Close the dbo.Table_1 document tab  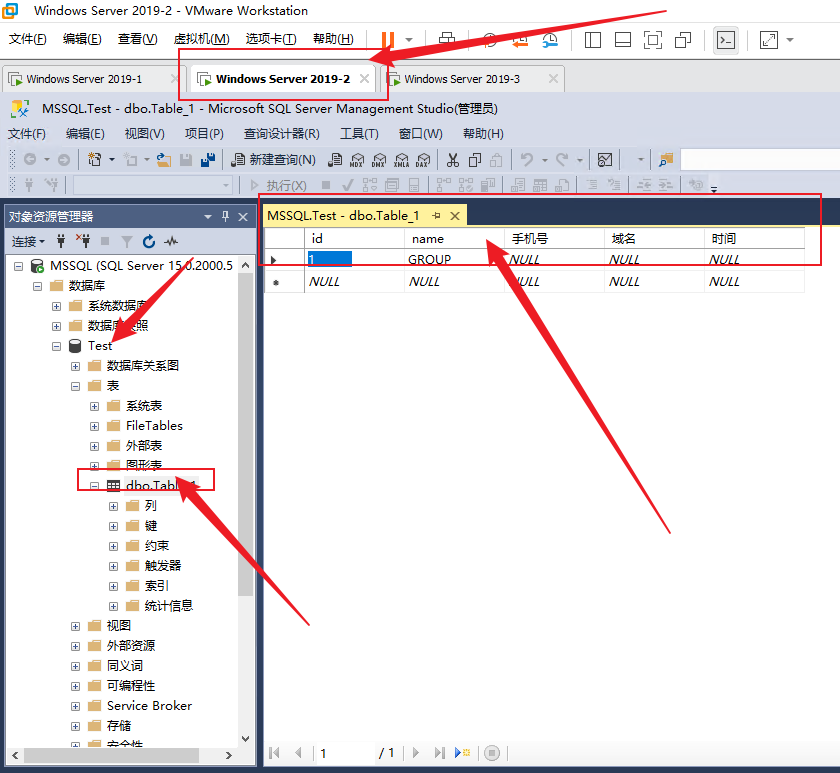click(x=455, y=216)
